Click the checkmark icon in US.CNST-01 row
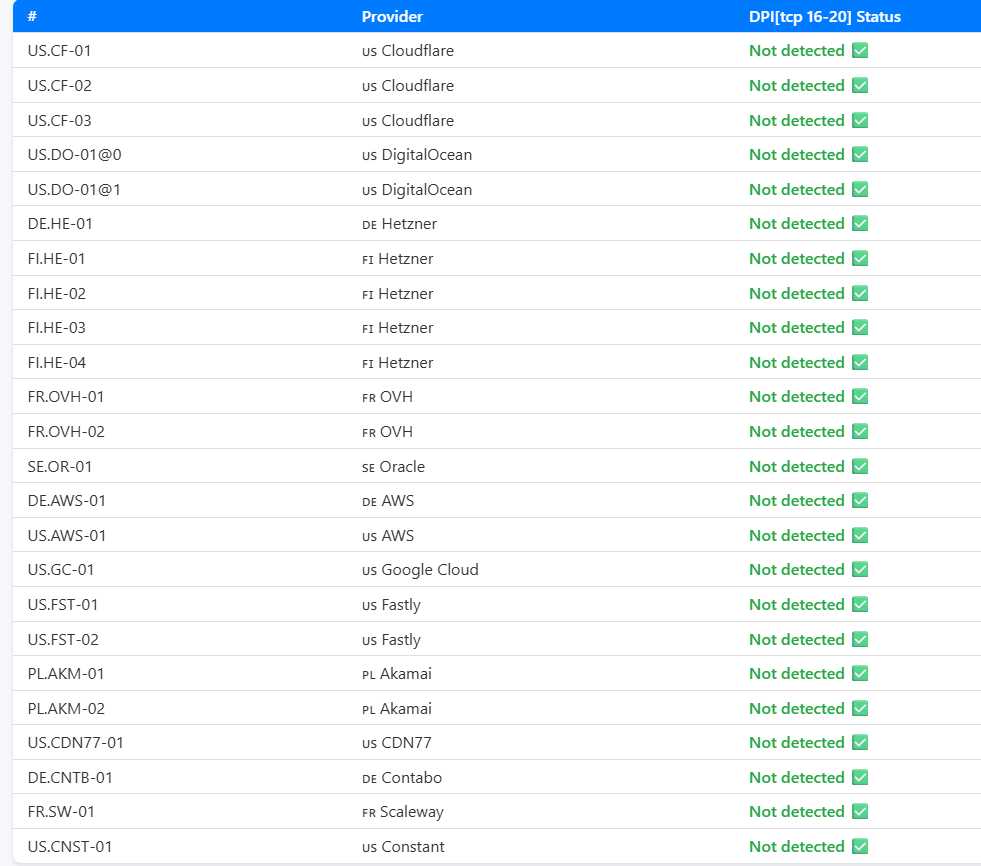The image size is (981, 866). point(860,847)
